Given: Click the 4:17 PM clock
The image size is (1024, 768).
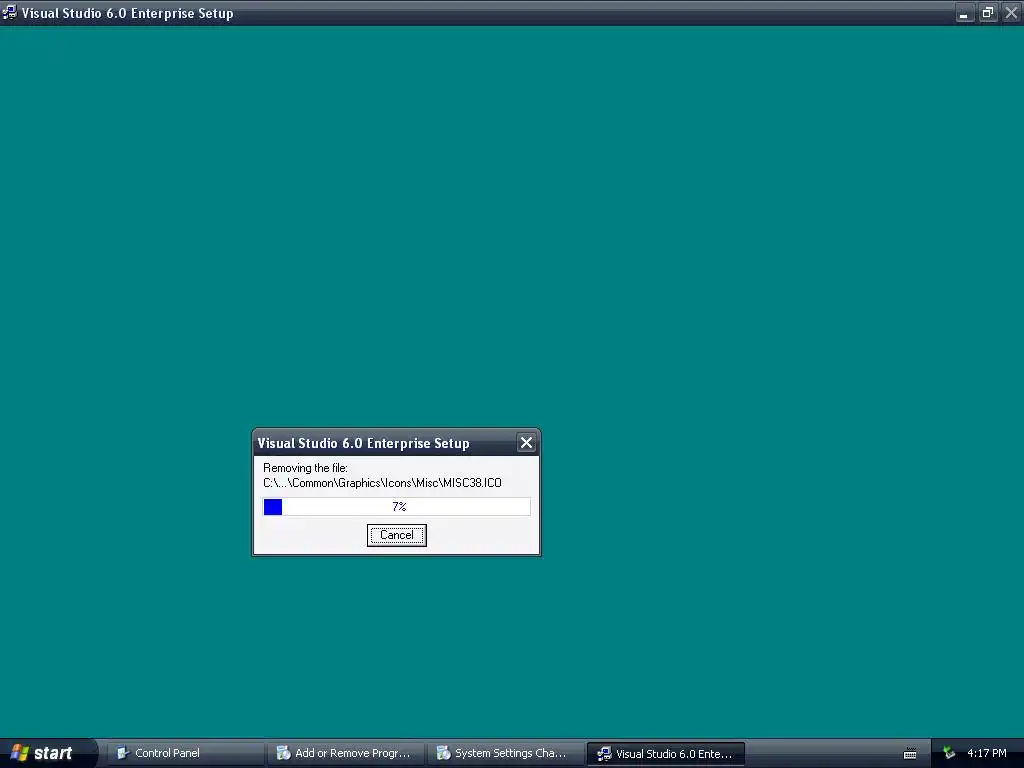Looking at the screenshot, I should point(987,753).
